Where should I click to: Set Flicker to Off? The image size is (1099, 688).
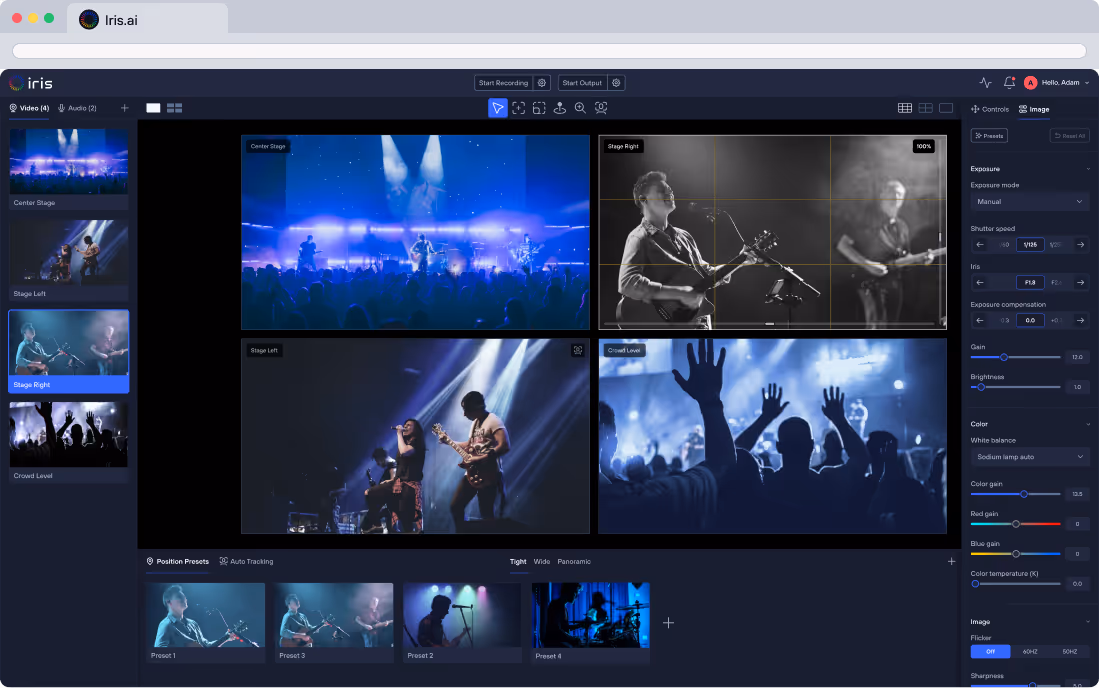(x=990, y=652)
